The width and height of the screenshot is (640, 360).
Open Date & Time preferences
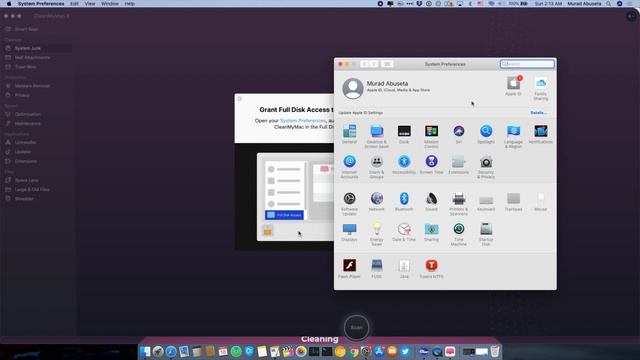[404, 232]
